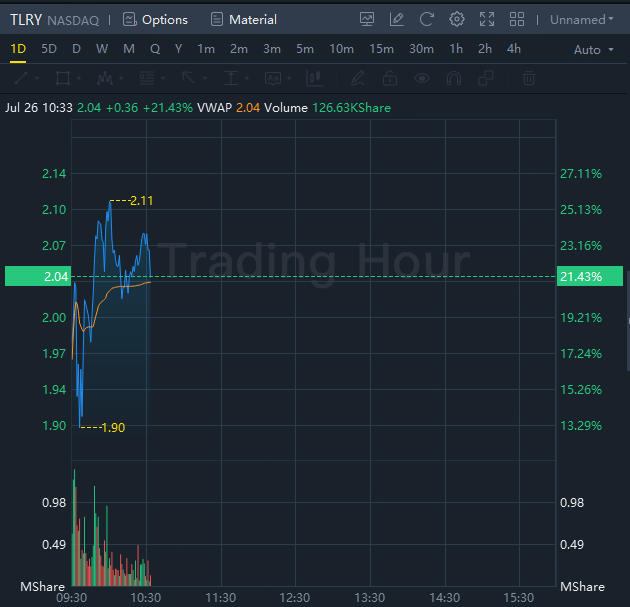Image resolution: width=630 pixels, height=607 pixels.
Task: Delete drawings with the trash icon
Action: [529, 78]
